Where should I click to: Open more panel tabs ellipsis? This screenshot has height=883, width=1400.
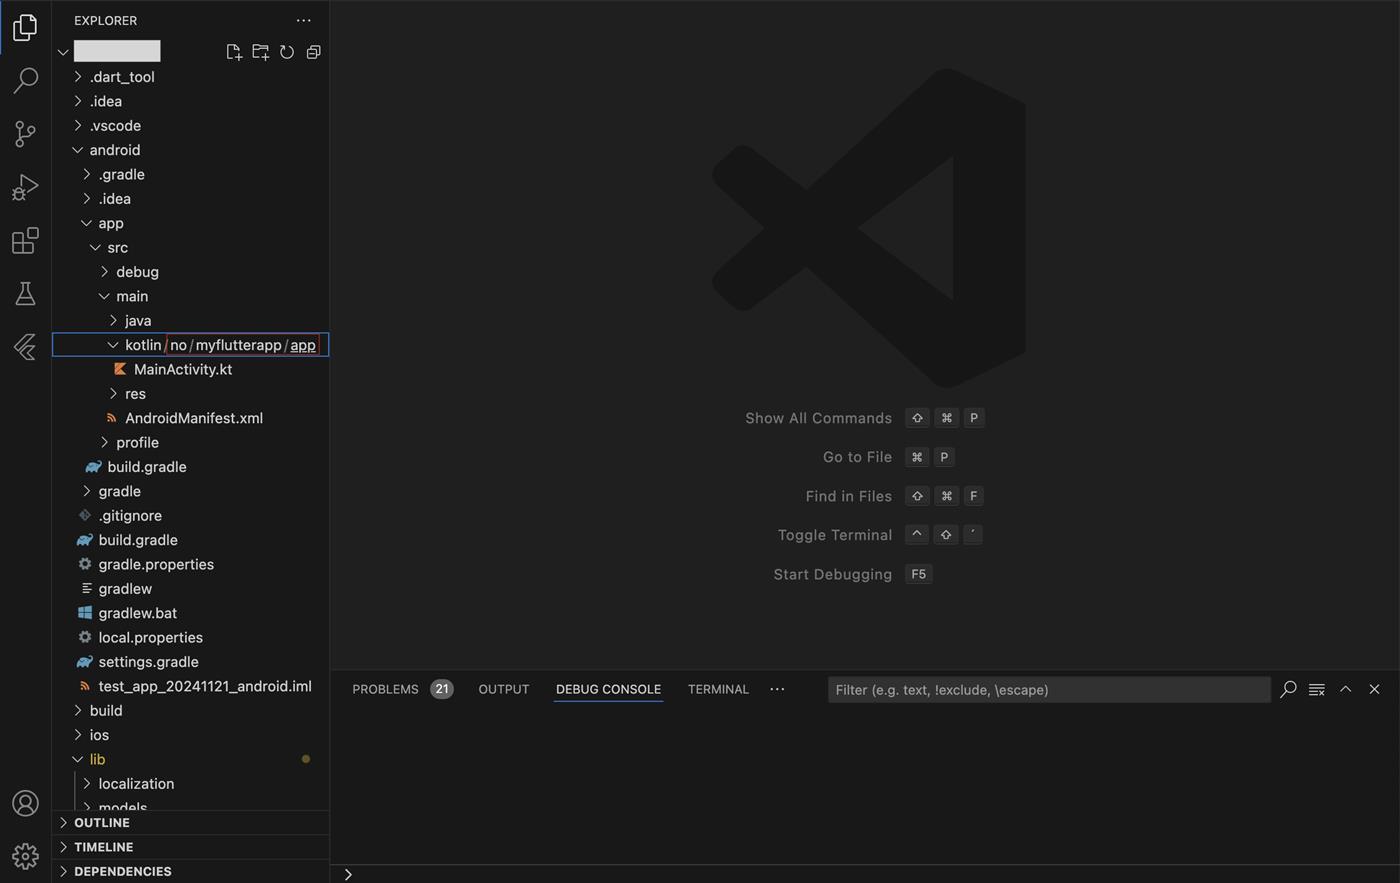coord(777,689)
